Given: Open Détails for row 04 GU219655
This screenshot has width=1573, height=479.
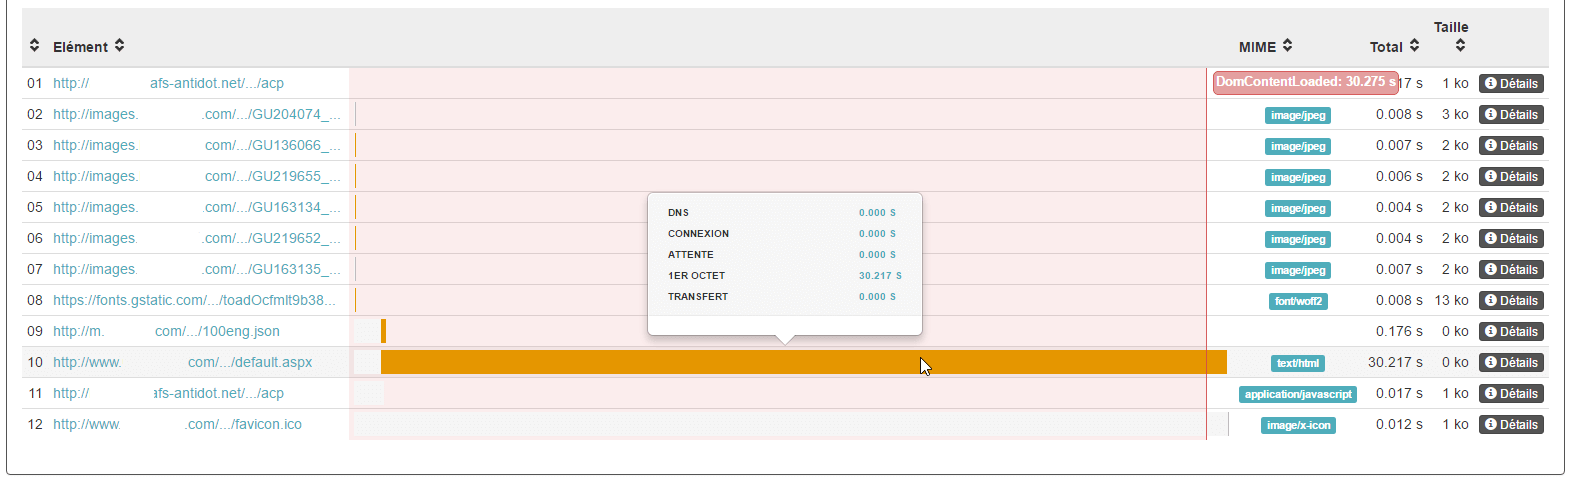Looking at the screenshot, I should pyautogui.click(x=1511, y=176).
